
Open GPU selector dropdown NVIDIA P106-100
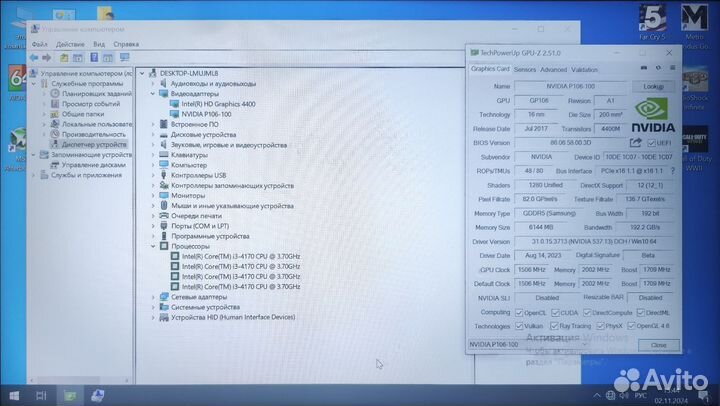coord(529,344)
